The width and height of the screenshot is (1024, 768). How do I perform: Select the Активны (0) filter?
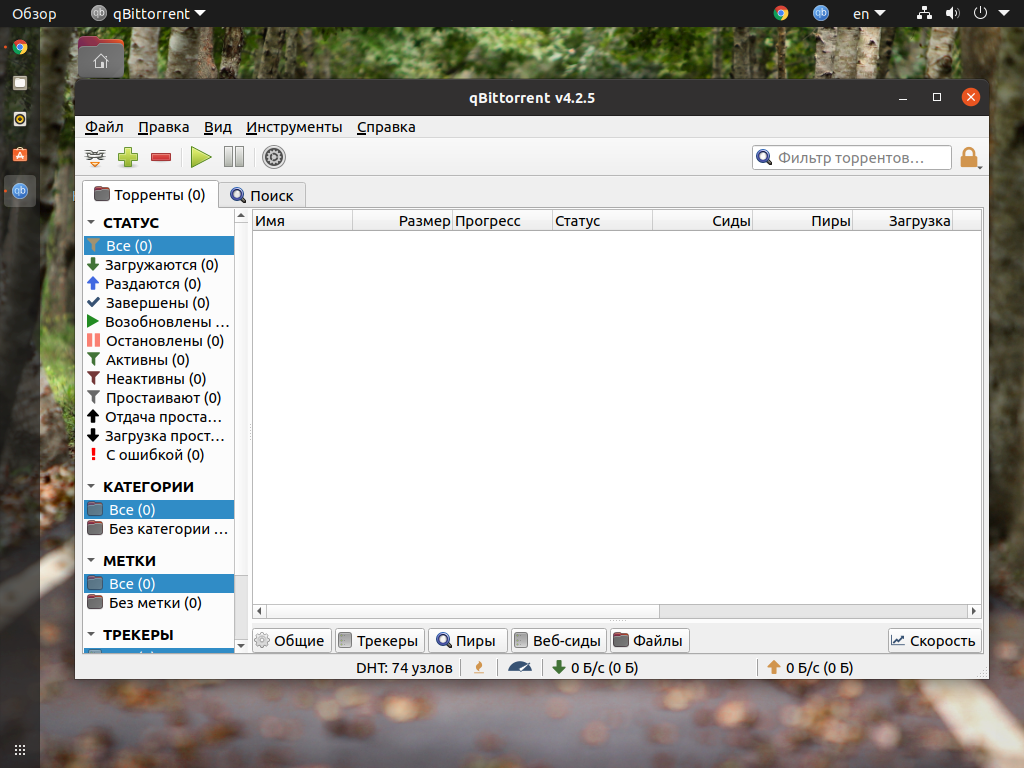pos(159,359)
